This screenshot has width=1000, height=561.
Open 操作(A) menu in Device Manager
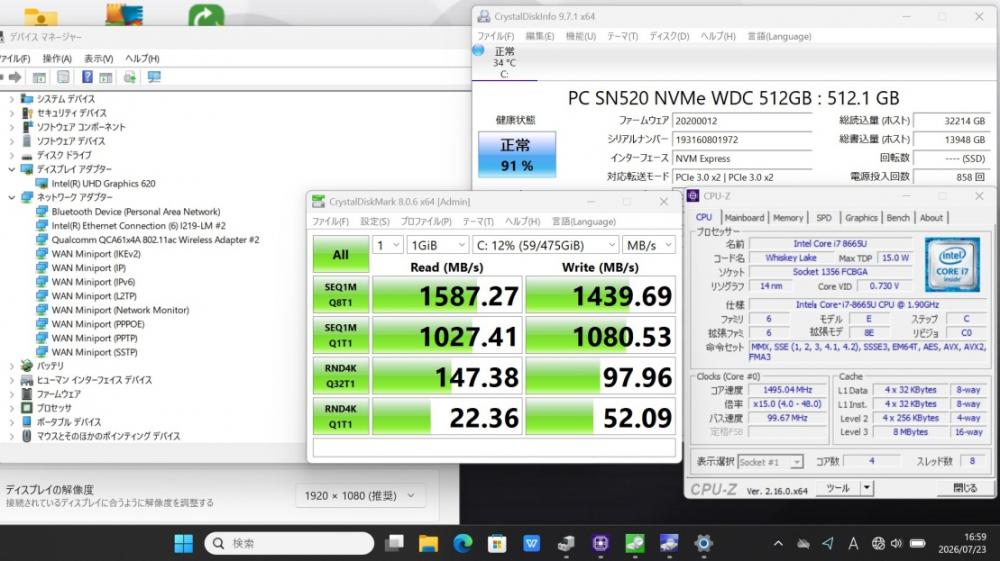click(57, 59)
